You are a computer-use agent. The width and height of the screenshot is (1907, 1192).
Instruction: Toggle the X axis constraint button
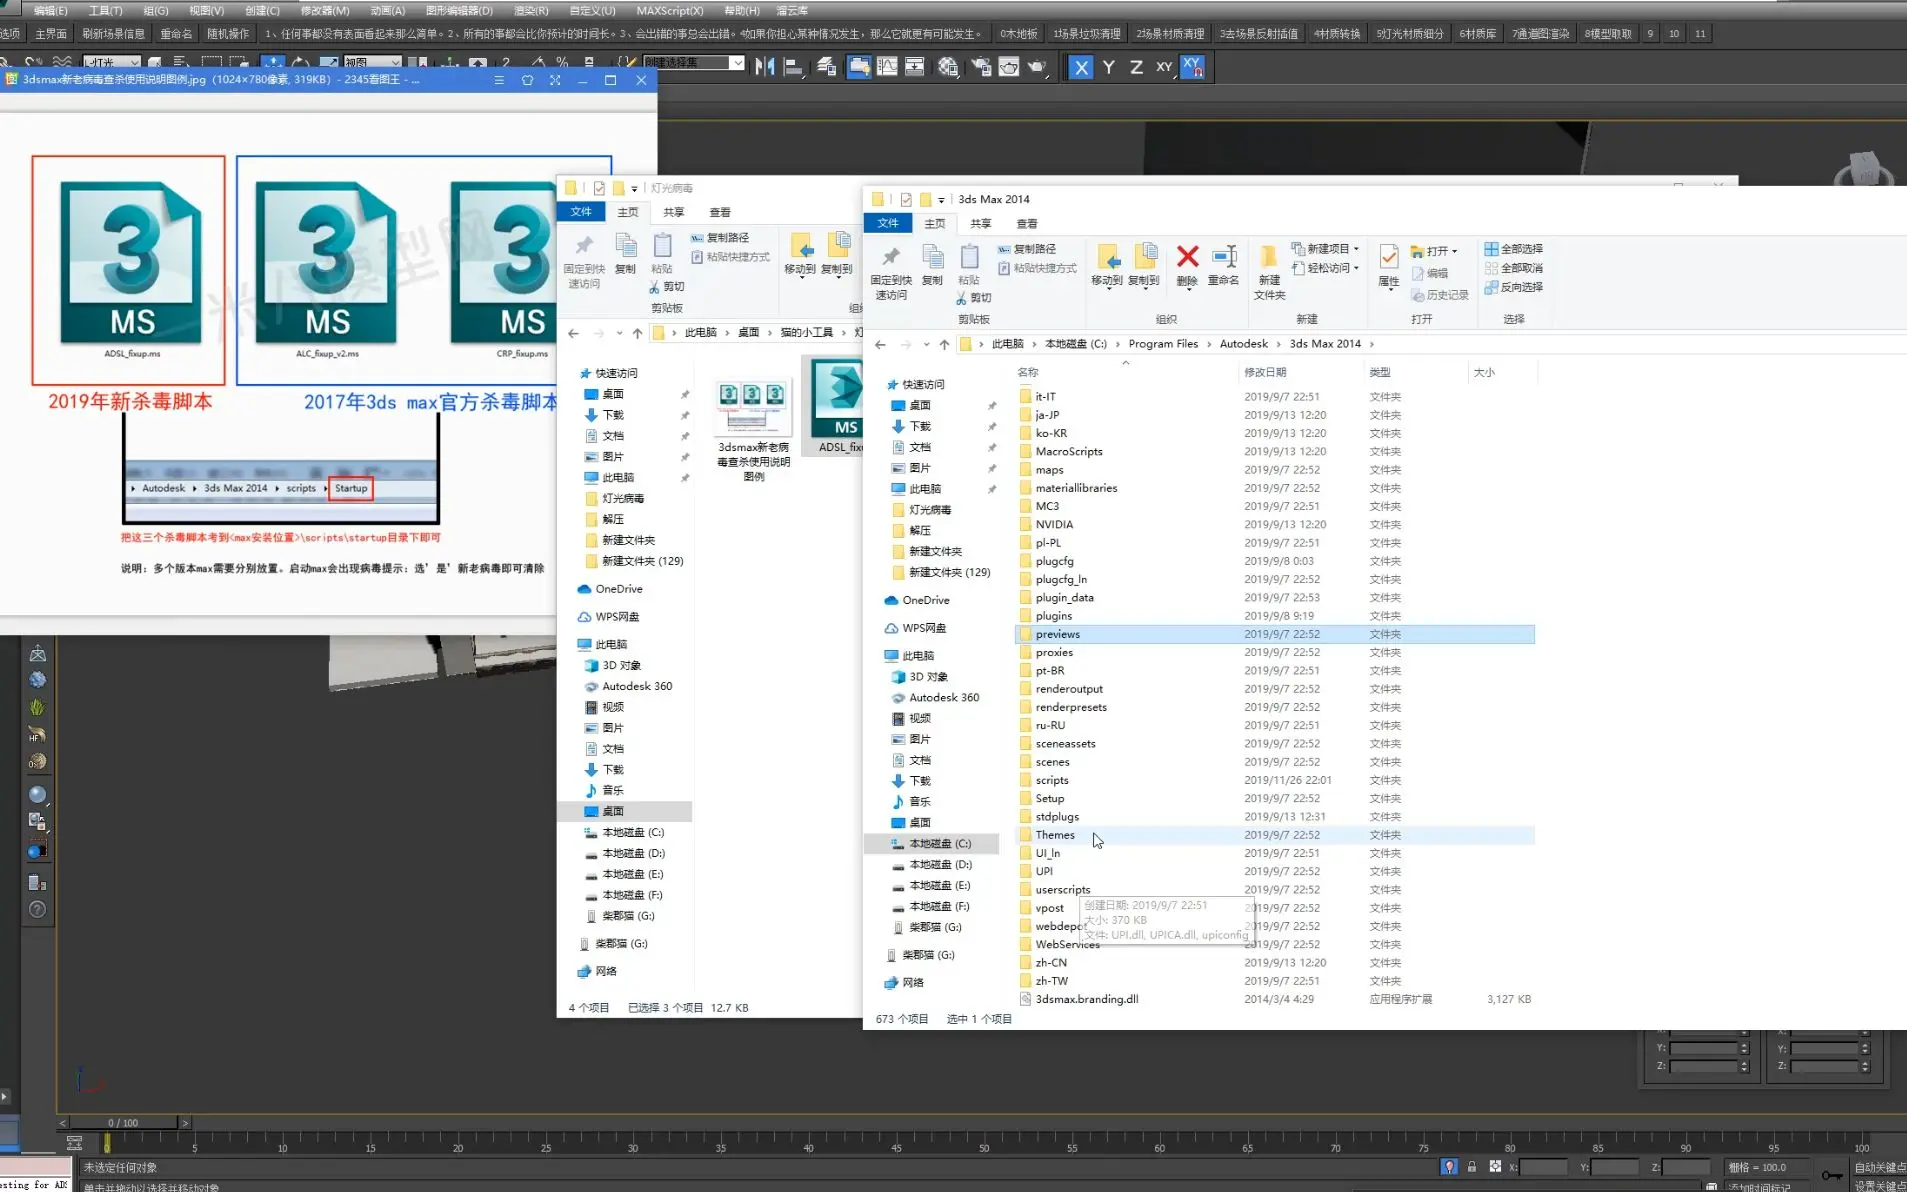pyautogui.click(x=1081, y=67)
